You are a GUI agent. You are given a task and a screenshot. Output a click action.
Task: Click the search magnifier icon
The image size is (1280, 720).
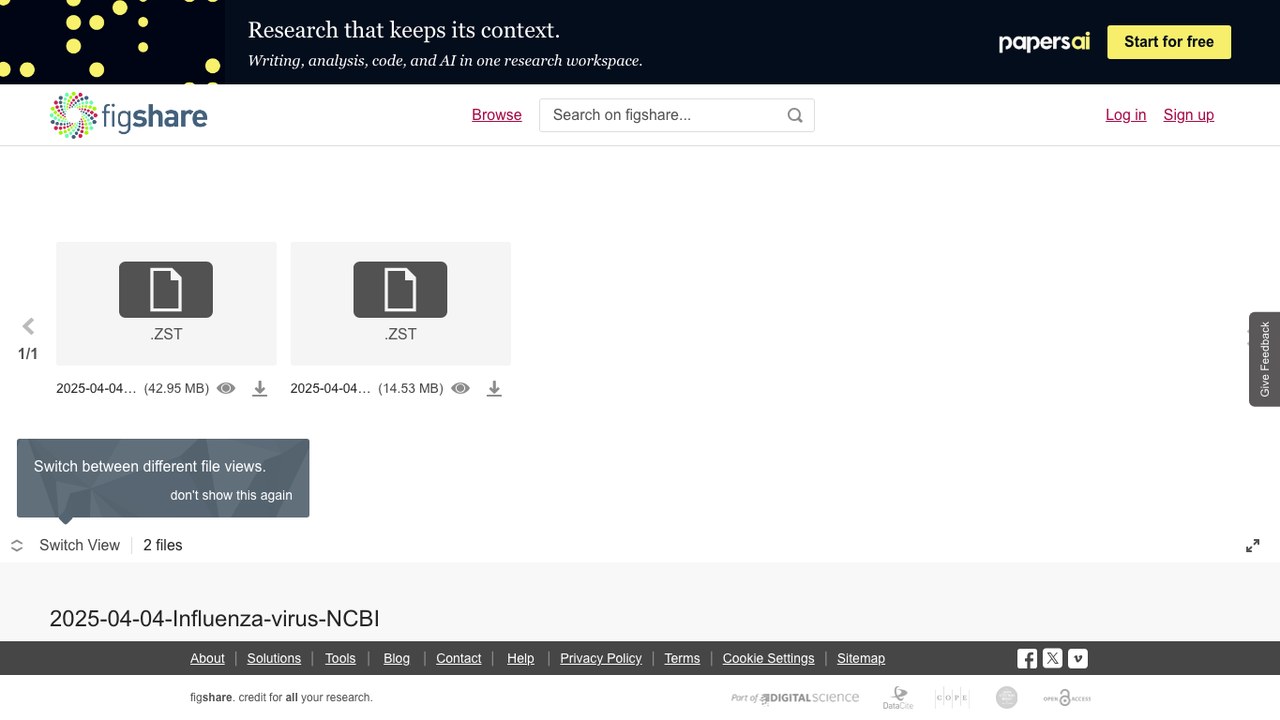795,115
